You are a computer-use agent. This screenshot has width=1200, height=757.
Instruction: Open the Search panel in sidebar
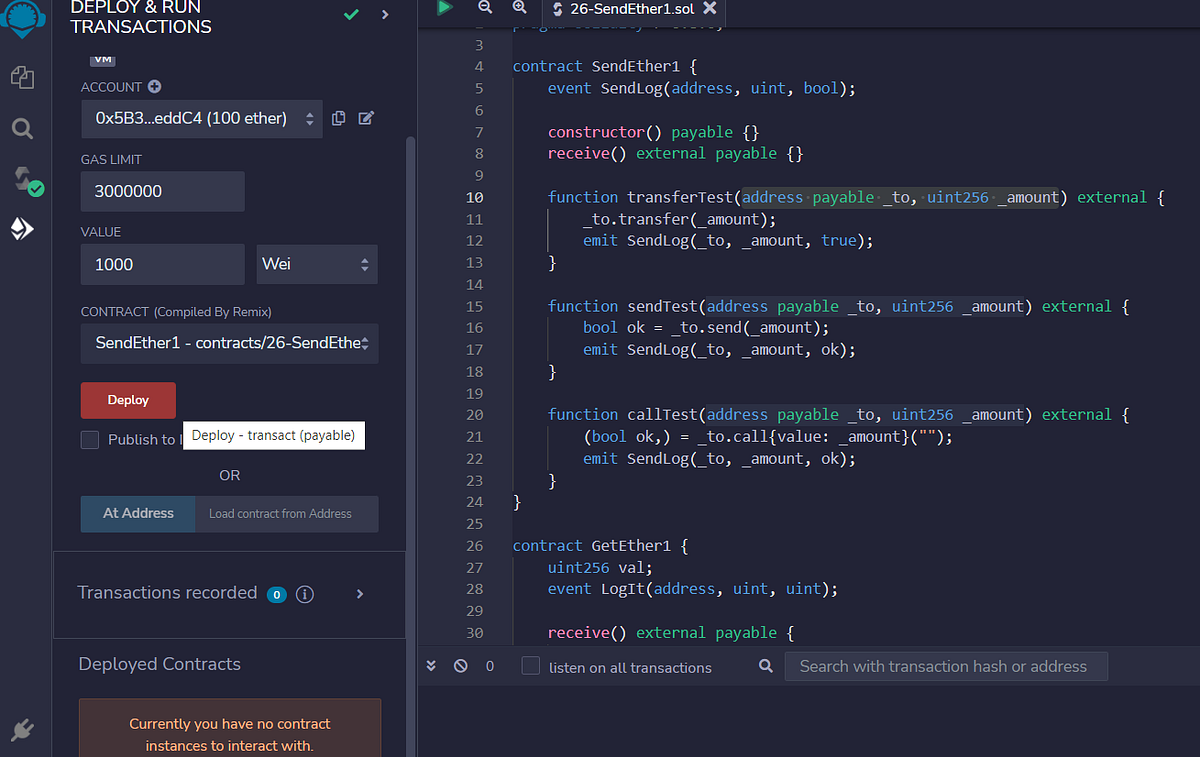coord(23,128)
